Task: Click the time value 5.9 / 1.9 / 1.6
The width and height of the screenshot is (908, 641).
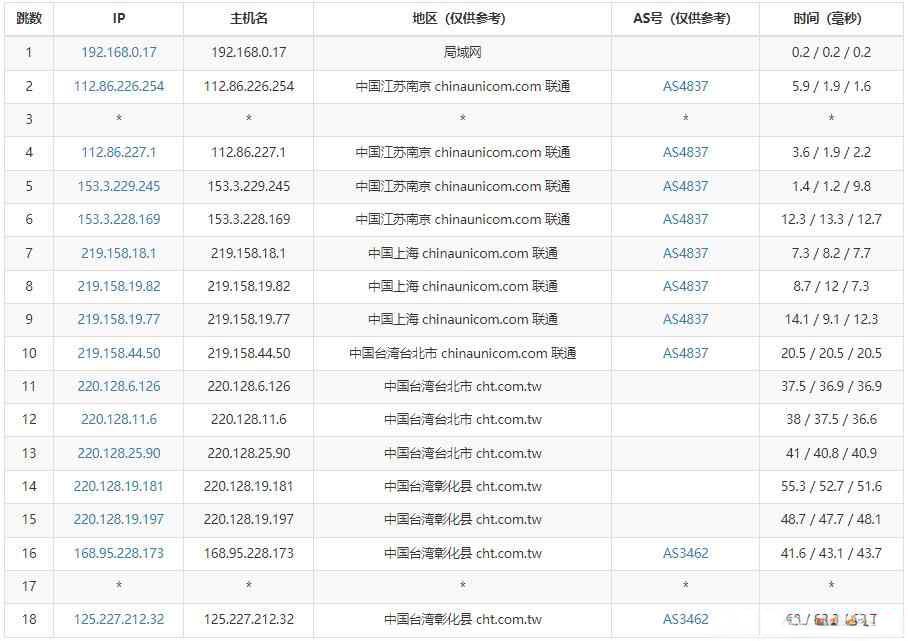Action: click(832, 86)
